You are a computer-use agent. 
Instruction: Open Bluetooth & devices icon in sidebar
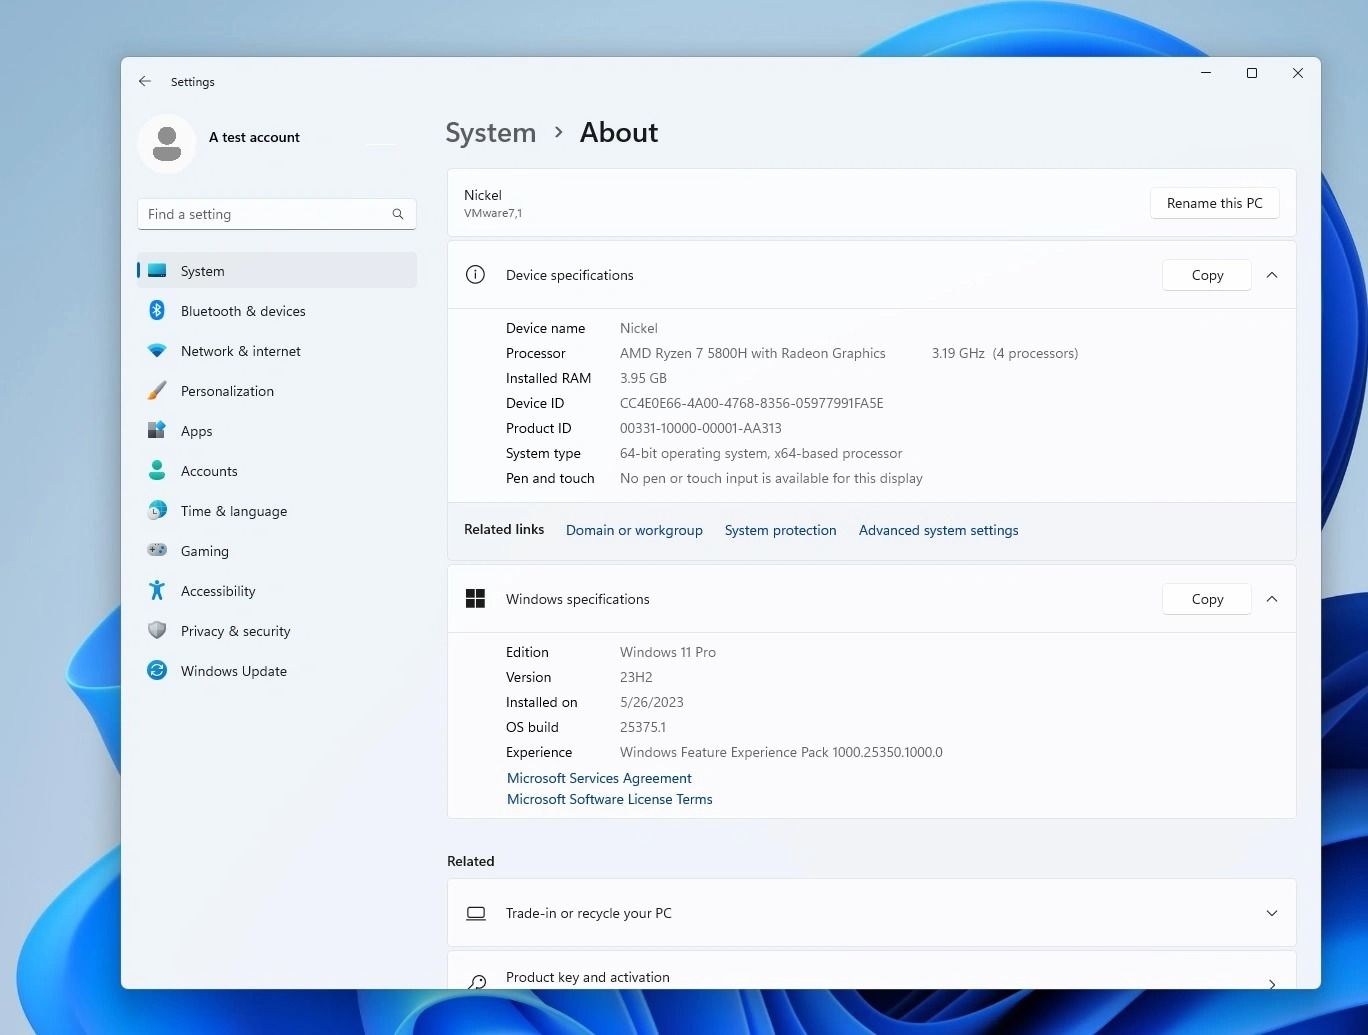pos(157,311)
